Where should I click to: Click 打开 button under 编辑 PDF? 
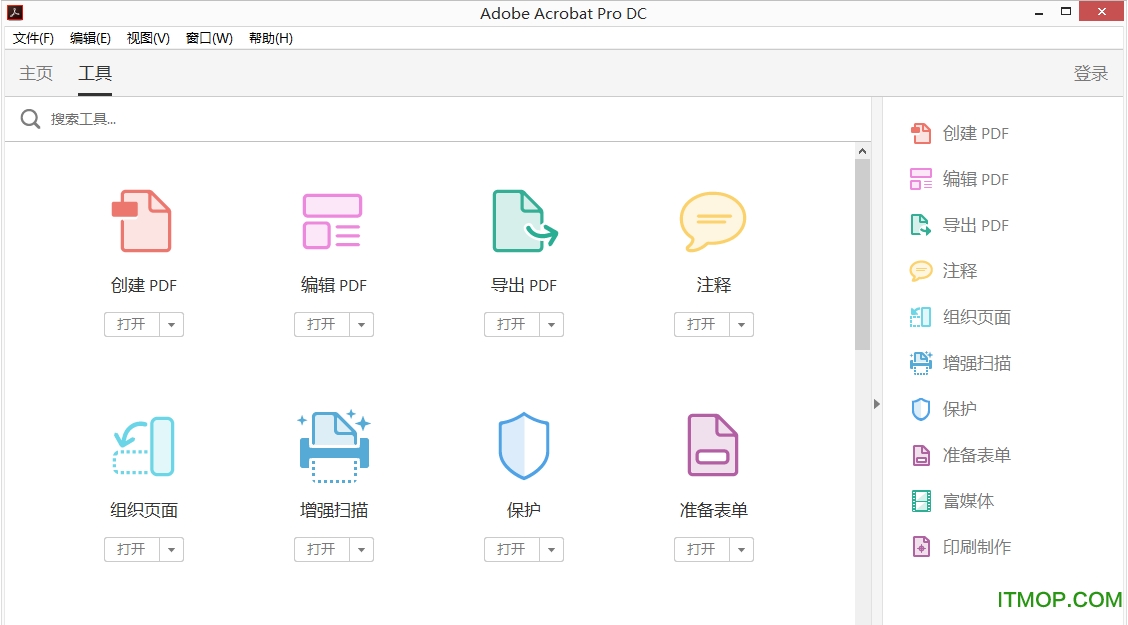point(322,324)
